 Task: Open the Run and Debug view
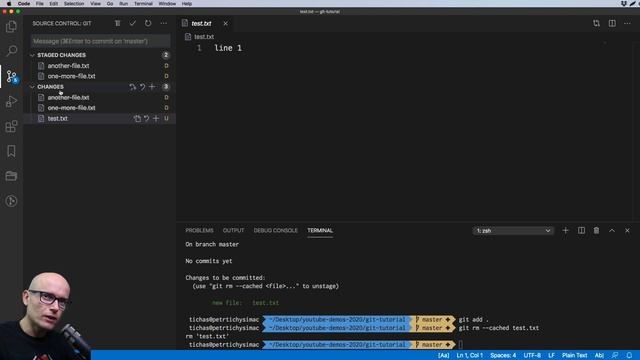pyautogui.click(x=11, y=101)
